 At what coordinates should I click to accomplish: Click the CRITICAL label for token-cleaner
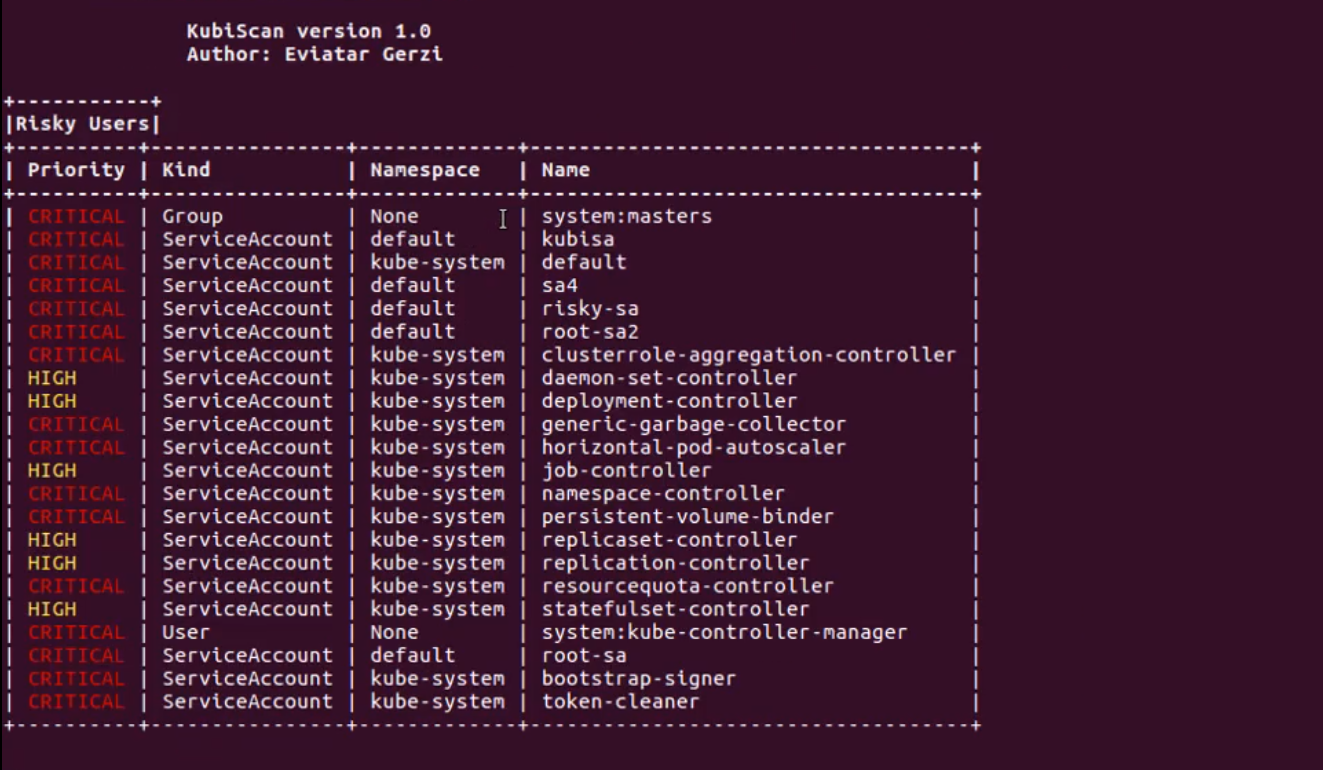point(76,702)
